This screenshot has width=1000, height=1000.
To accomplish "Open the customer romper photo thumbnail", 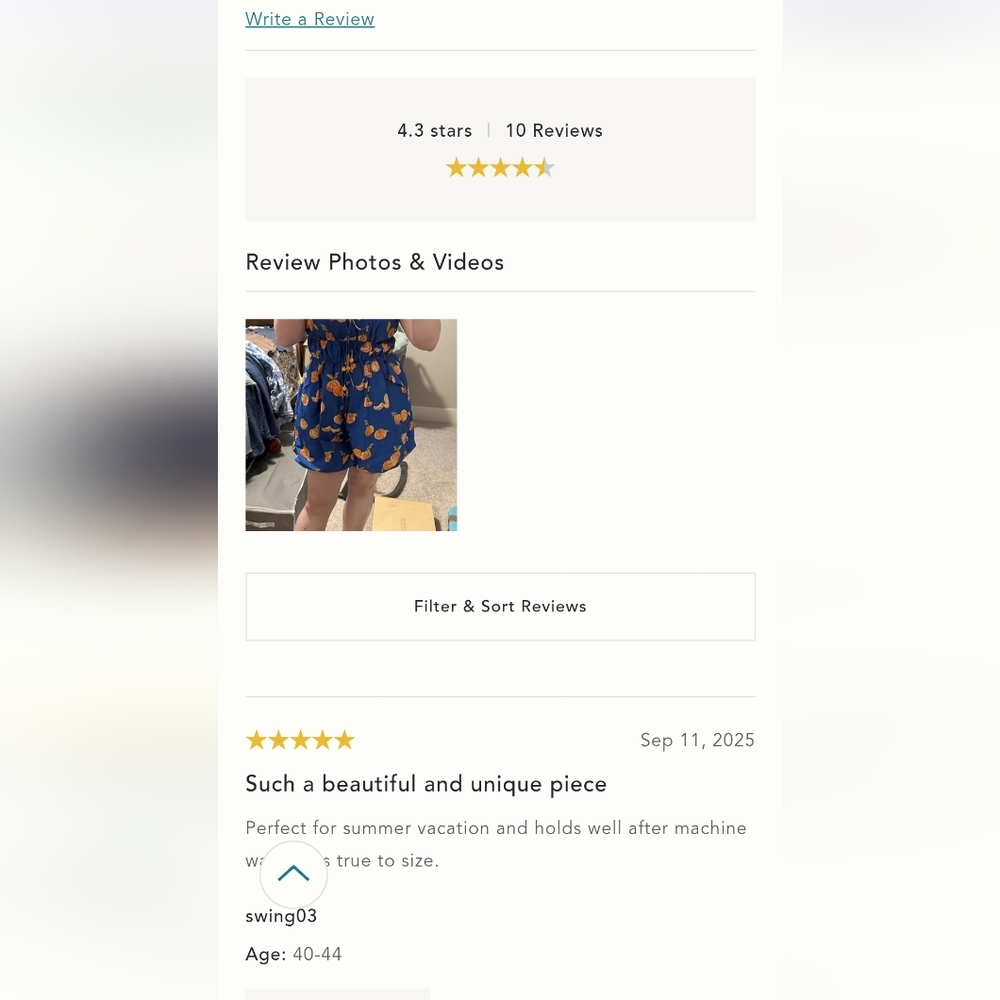I will point(351,425).
